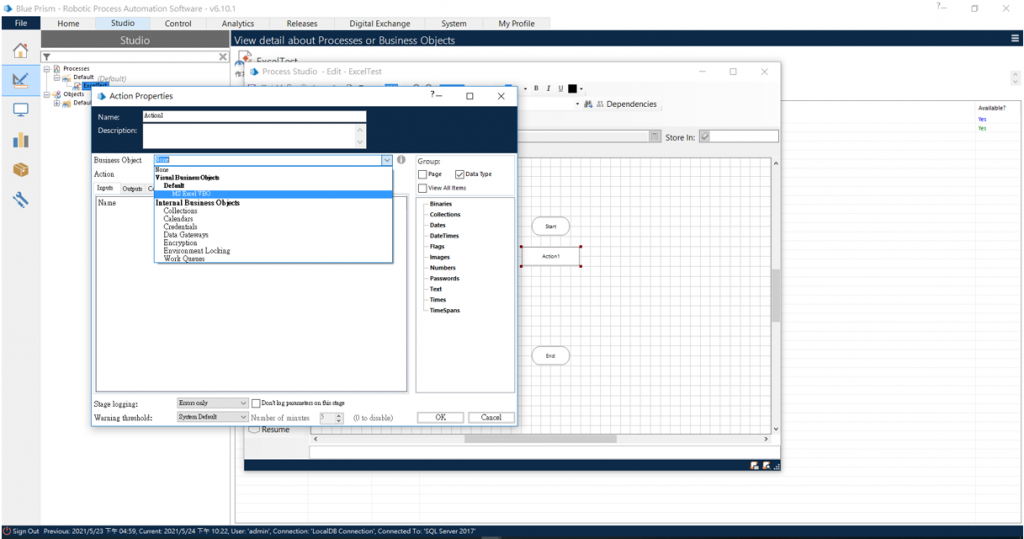Viewport: 1024px width, 539px height.
Task: Adjust the Number of minutes spinner
Action: pos(339,417)
